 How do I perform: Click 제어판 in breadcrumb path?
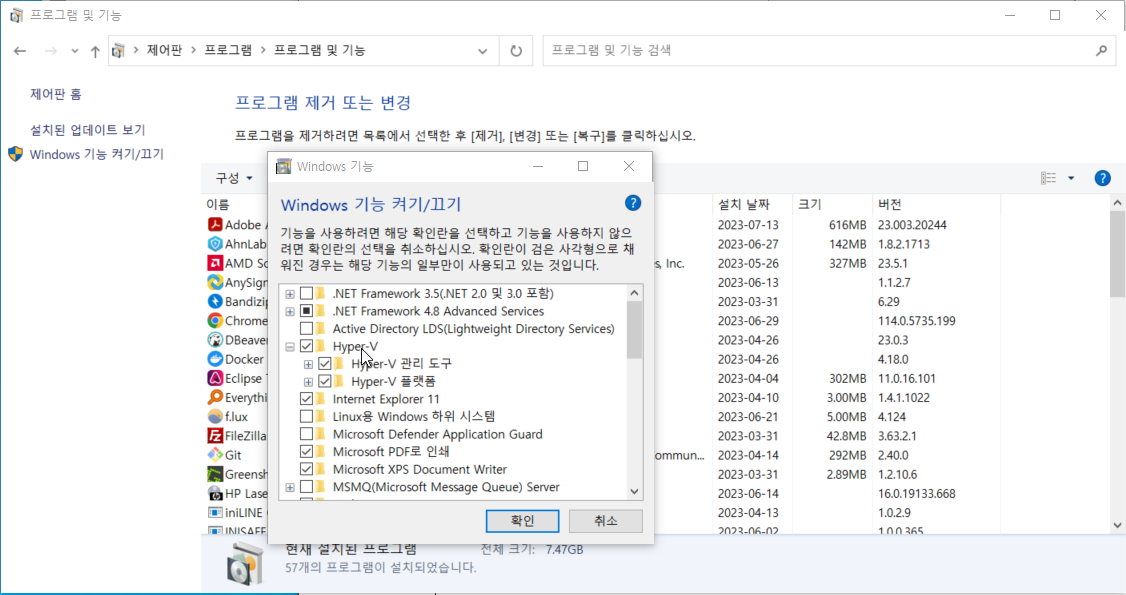(164, 50)
